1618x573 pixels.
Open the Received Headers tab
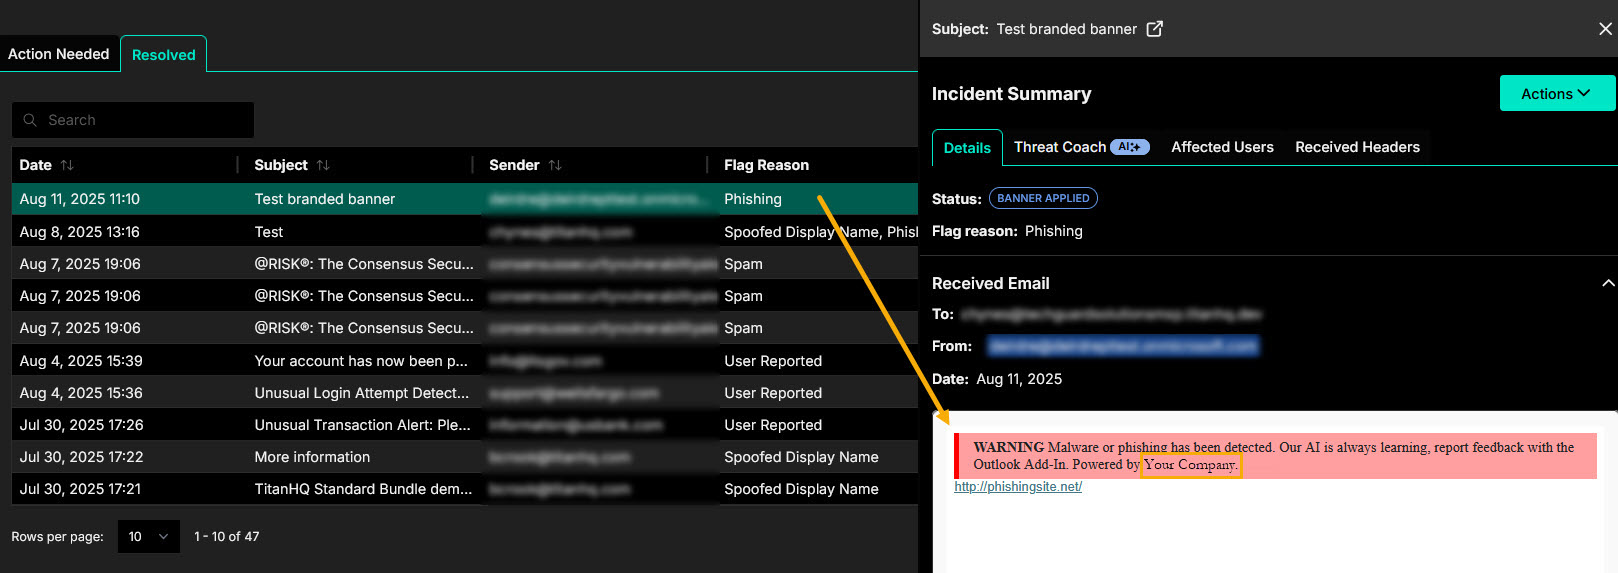click(1357, 147)
